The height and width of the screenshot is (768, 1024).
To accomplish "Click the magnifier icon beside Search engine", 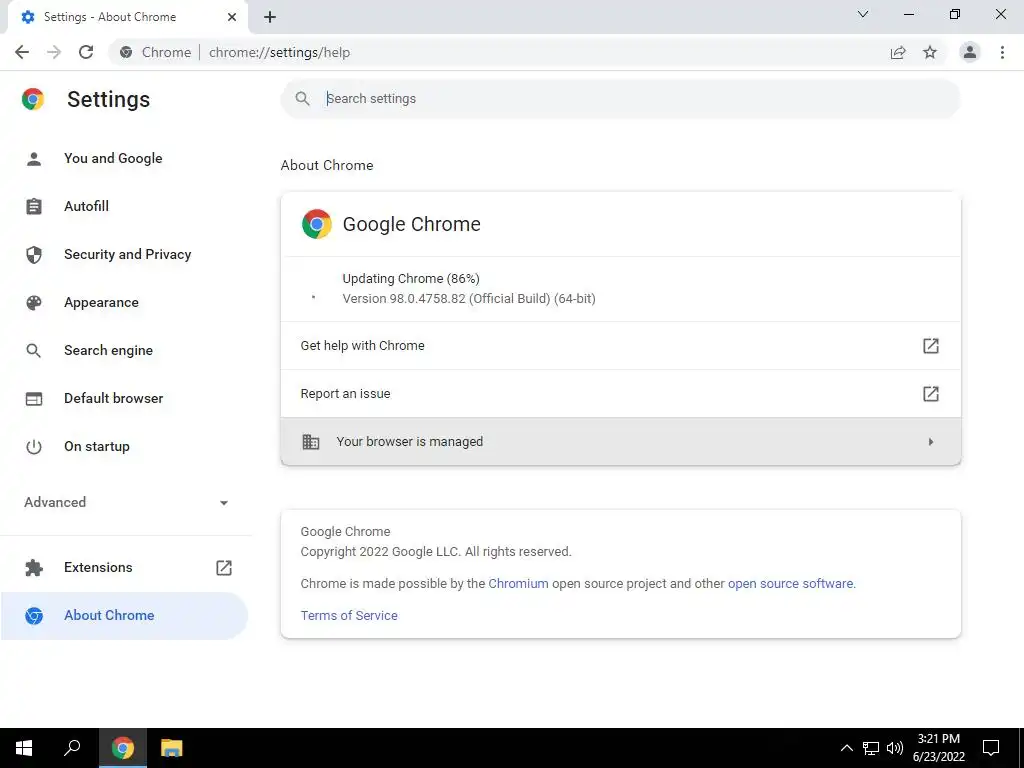I will [33, 351].
